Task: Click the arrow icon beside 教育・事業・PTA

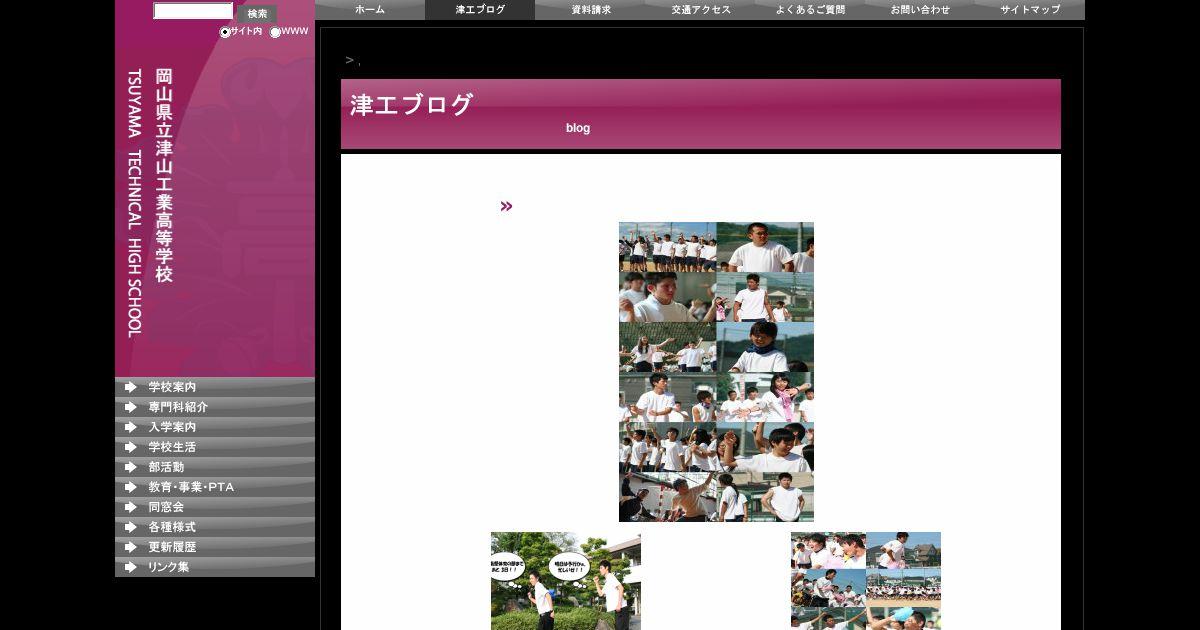Action: 130,487
